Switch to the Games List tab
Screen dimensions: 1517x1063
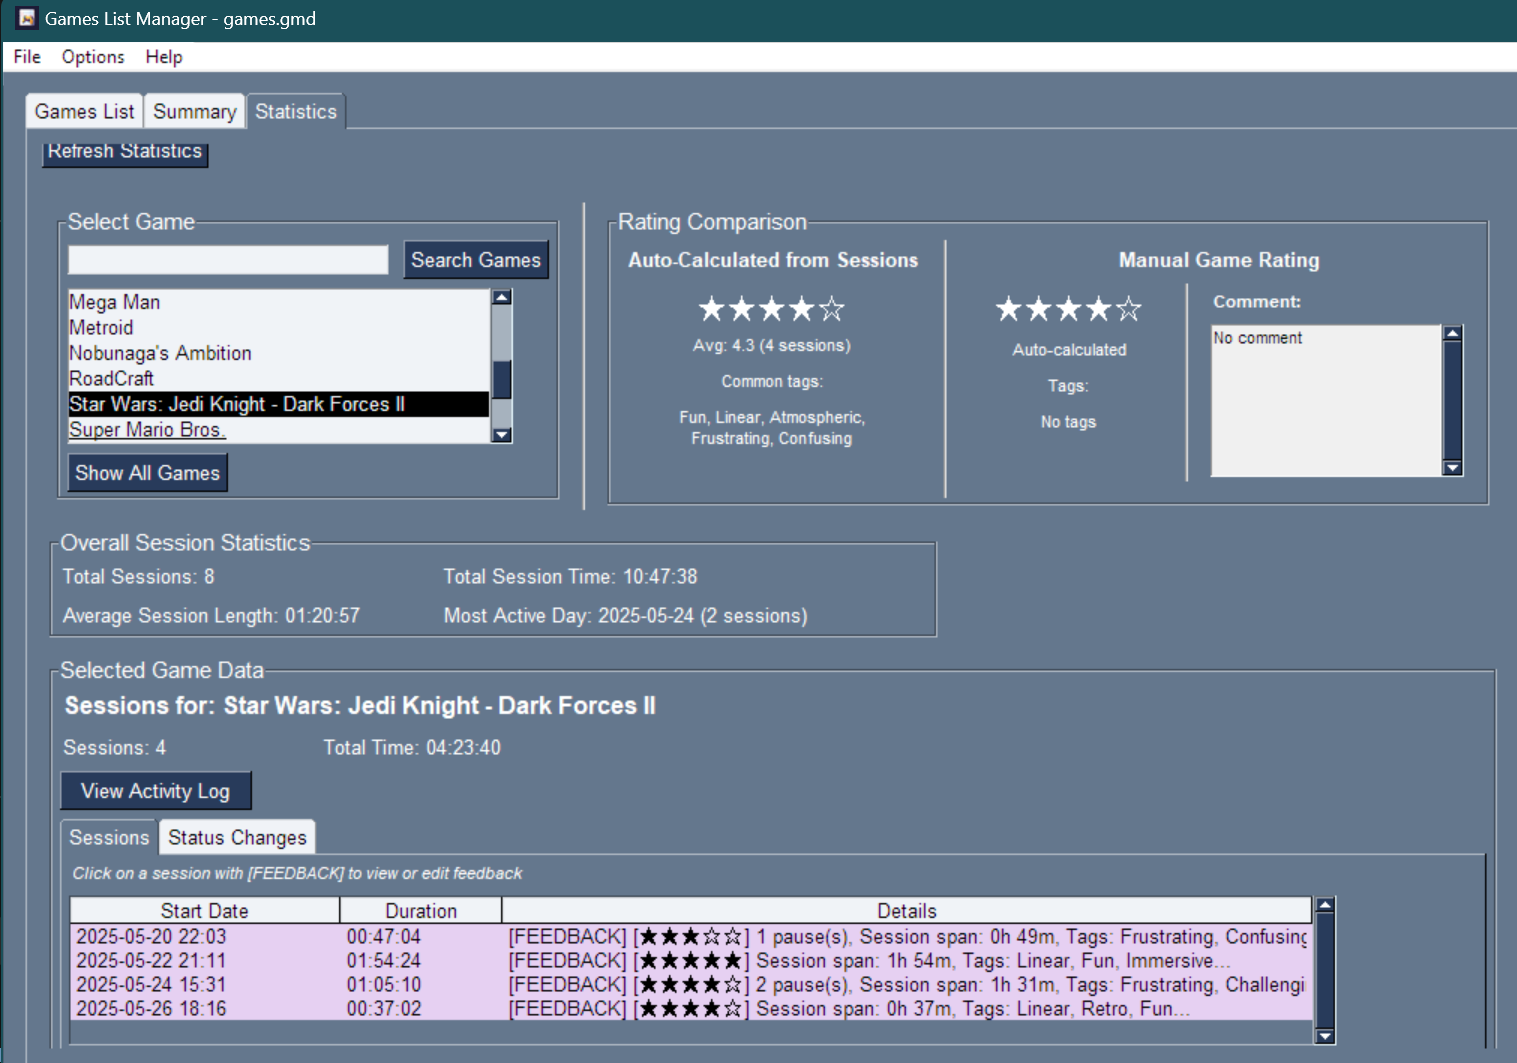pos(84,111)
